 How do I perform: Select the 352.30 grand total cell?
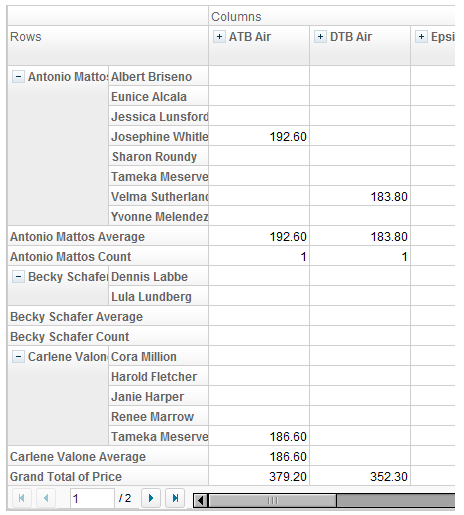tap(360, 476)
